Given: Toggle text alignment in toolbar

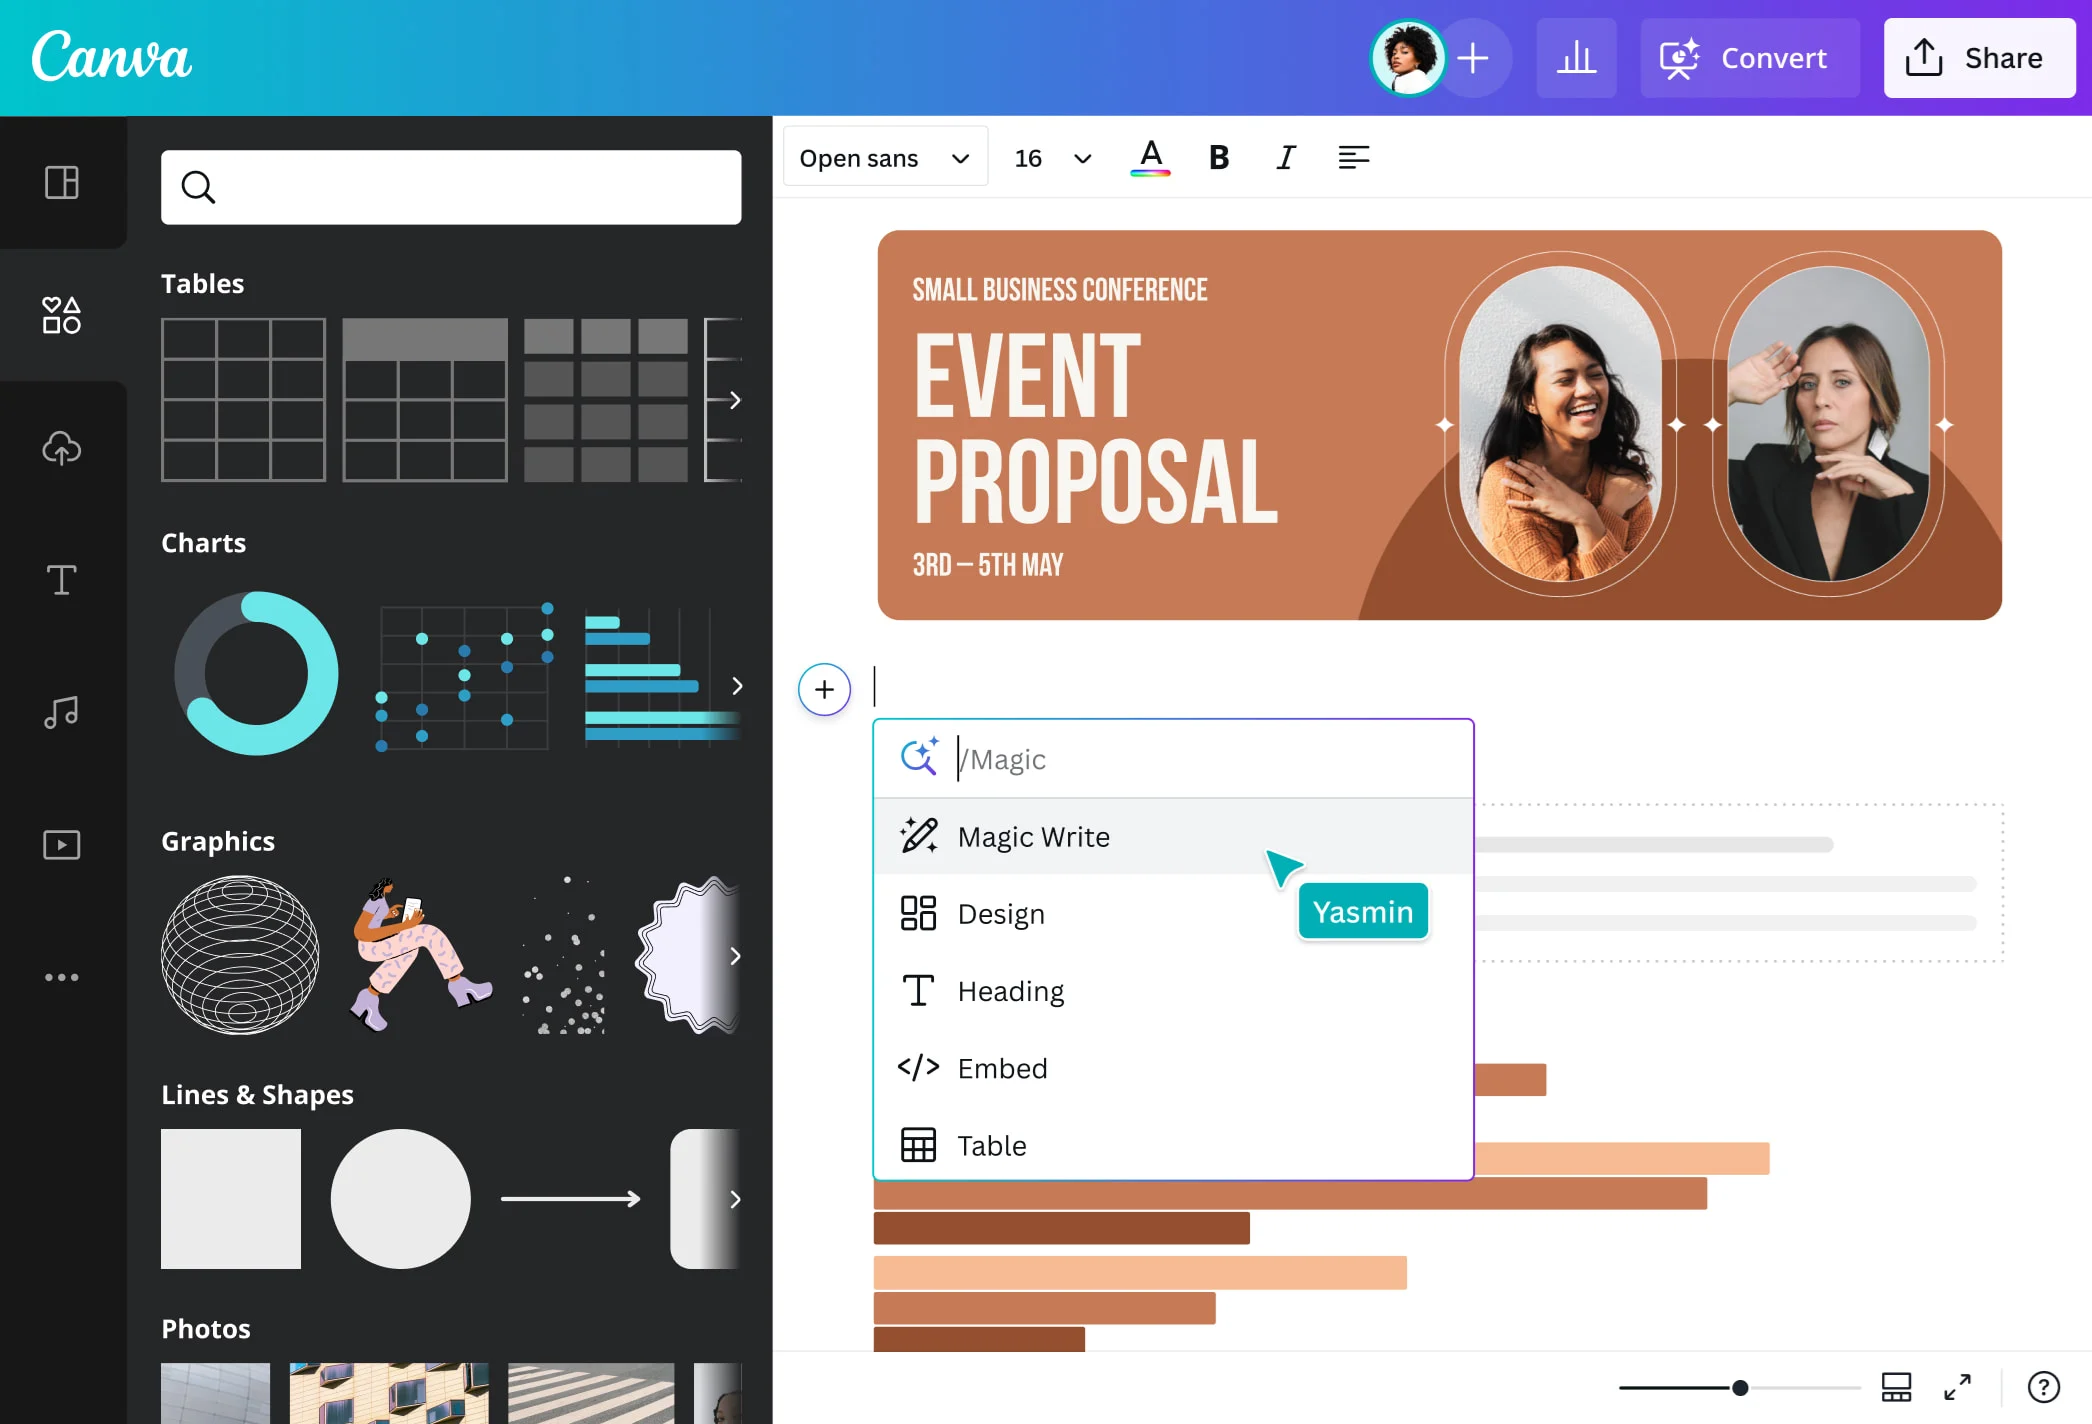Looking at the screenshot, I should coord(1352,157).
